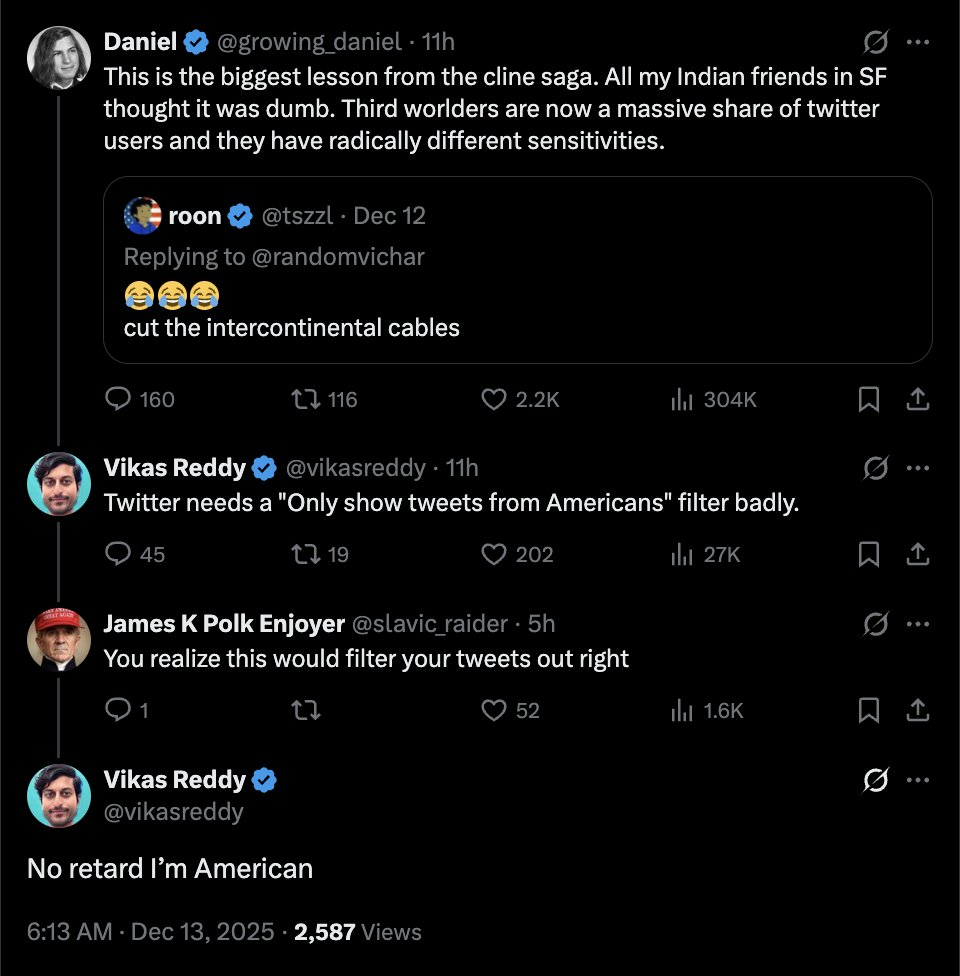Screen dimensions: 960x976
Task: Open more options on Daniel's tweet
Action: 917,42
